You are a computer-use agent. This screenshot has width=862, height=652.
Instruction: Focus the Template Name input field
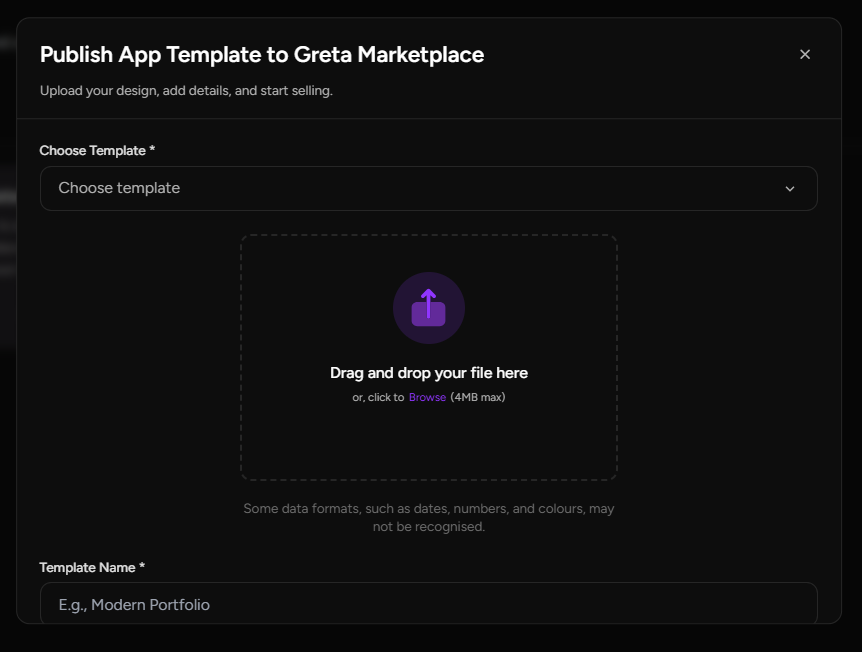pos(429,603)
